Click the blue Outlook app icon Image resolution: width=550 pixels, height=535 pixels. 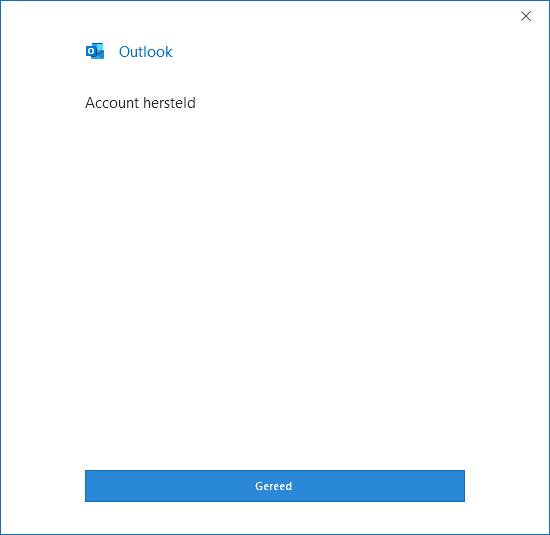95,51
